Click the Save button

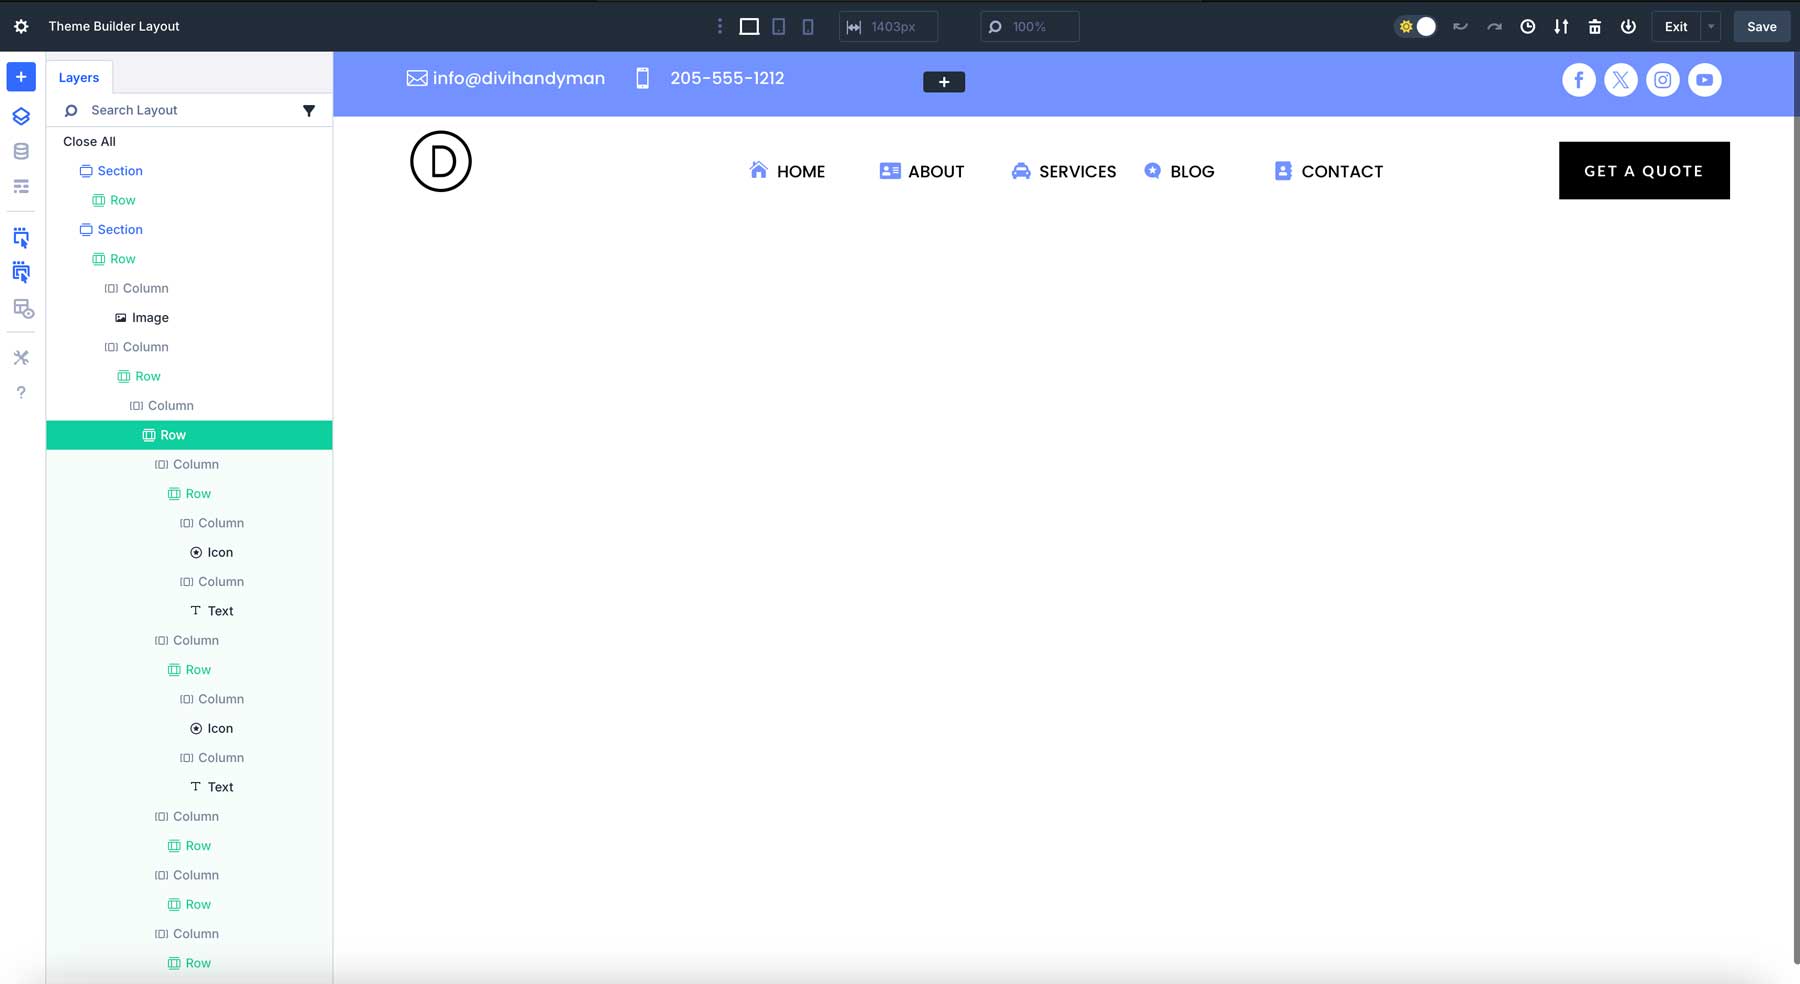[1761, 27]
